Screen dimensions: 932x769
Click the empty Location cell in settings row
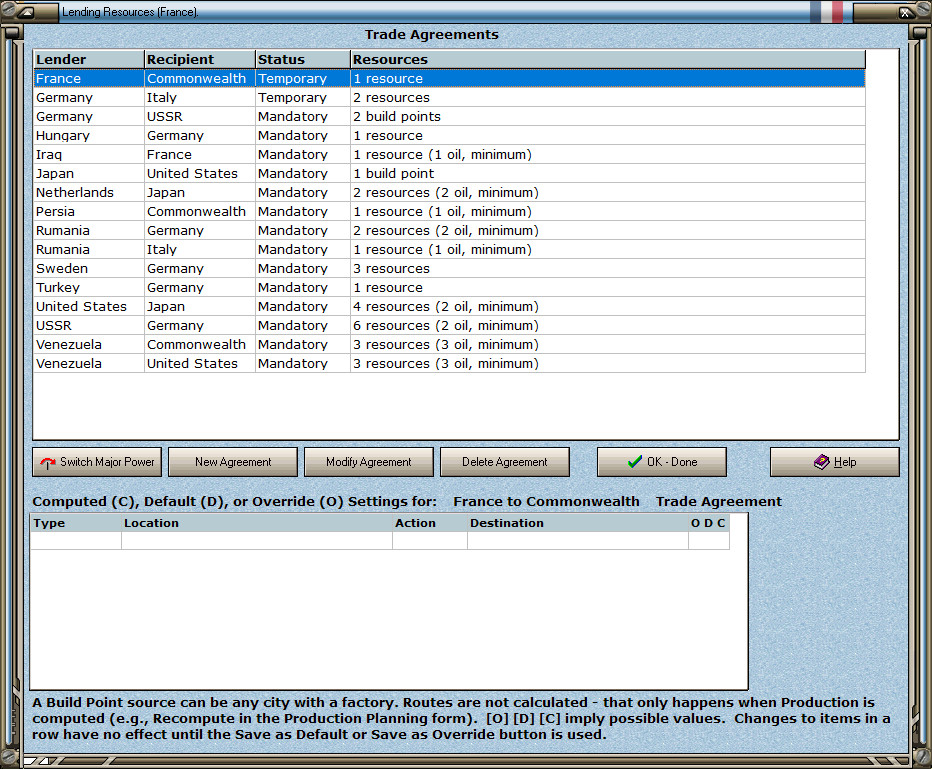(x=257, y=540)
